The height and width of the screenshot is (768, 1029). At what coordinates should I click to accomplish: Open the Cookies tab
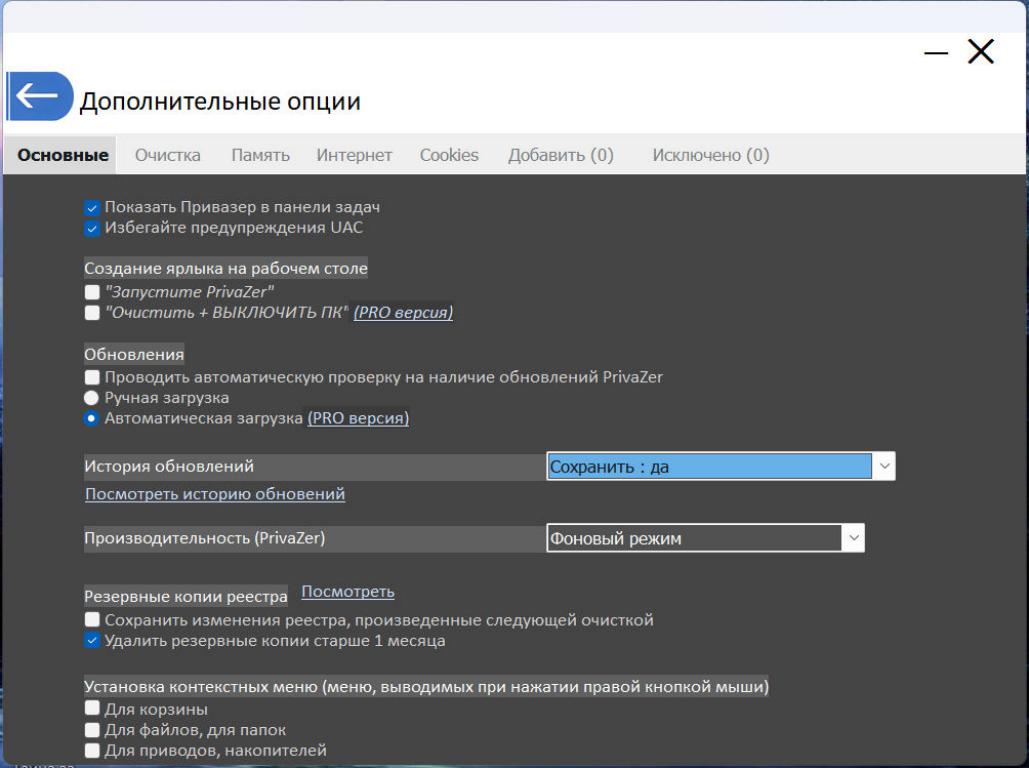[449, 155]
